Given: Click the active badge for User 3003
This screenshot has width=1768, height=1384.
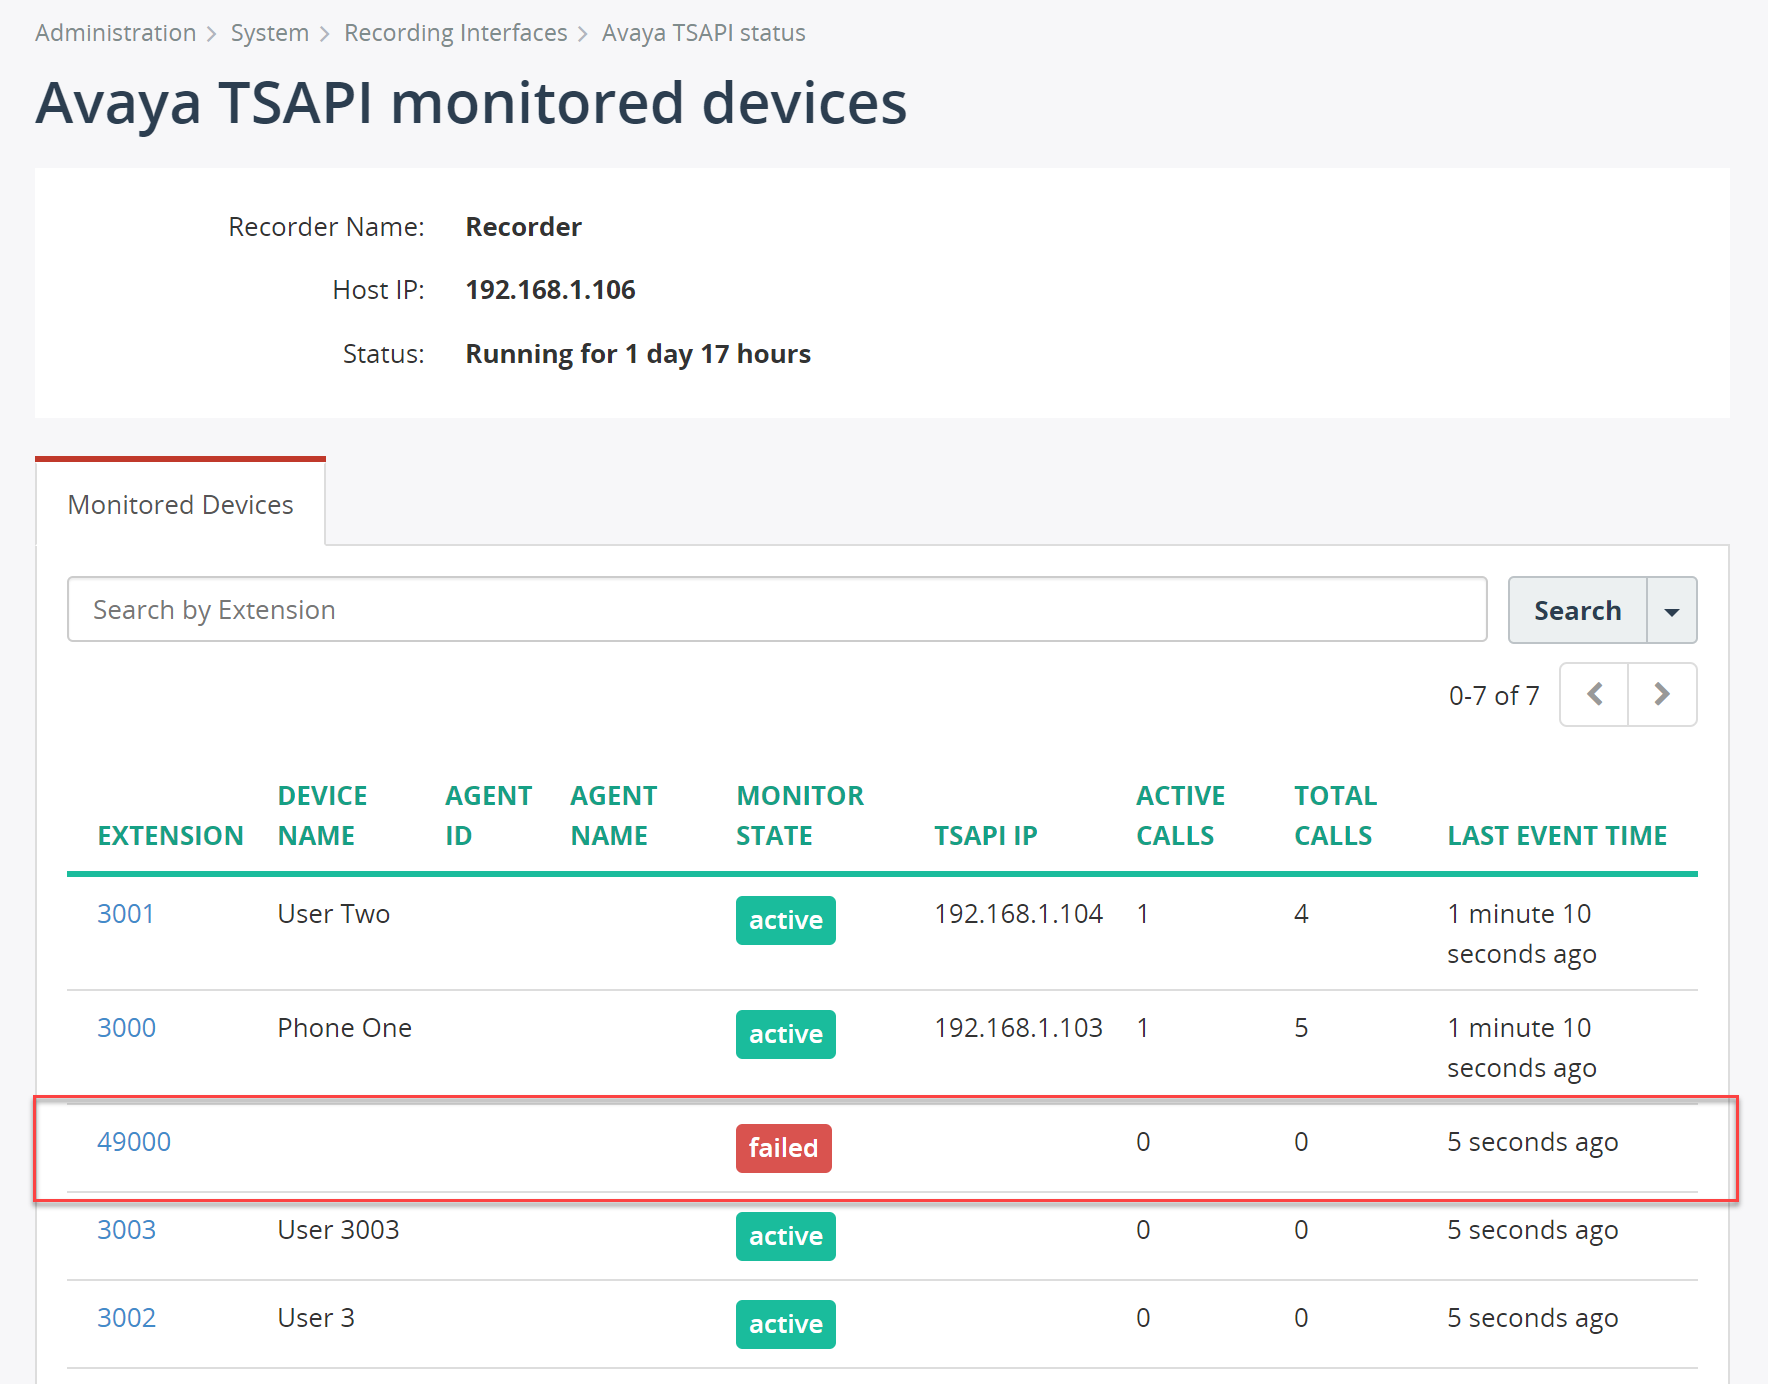Looking at the screenshot, I should (x=786, y=1236).
